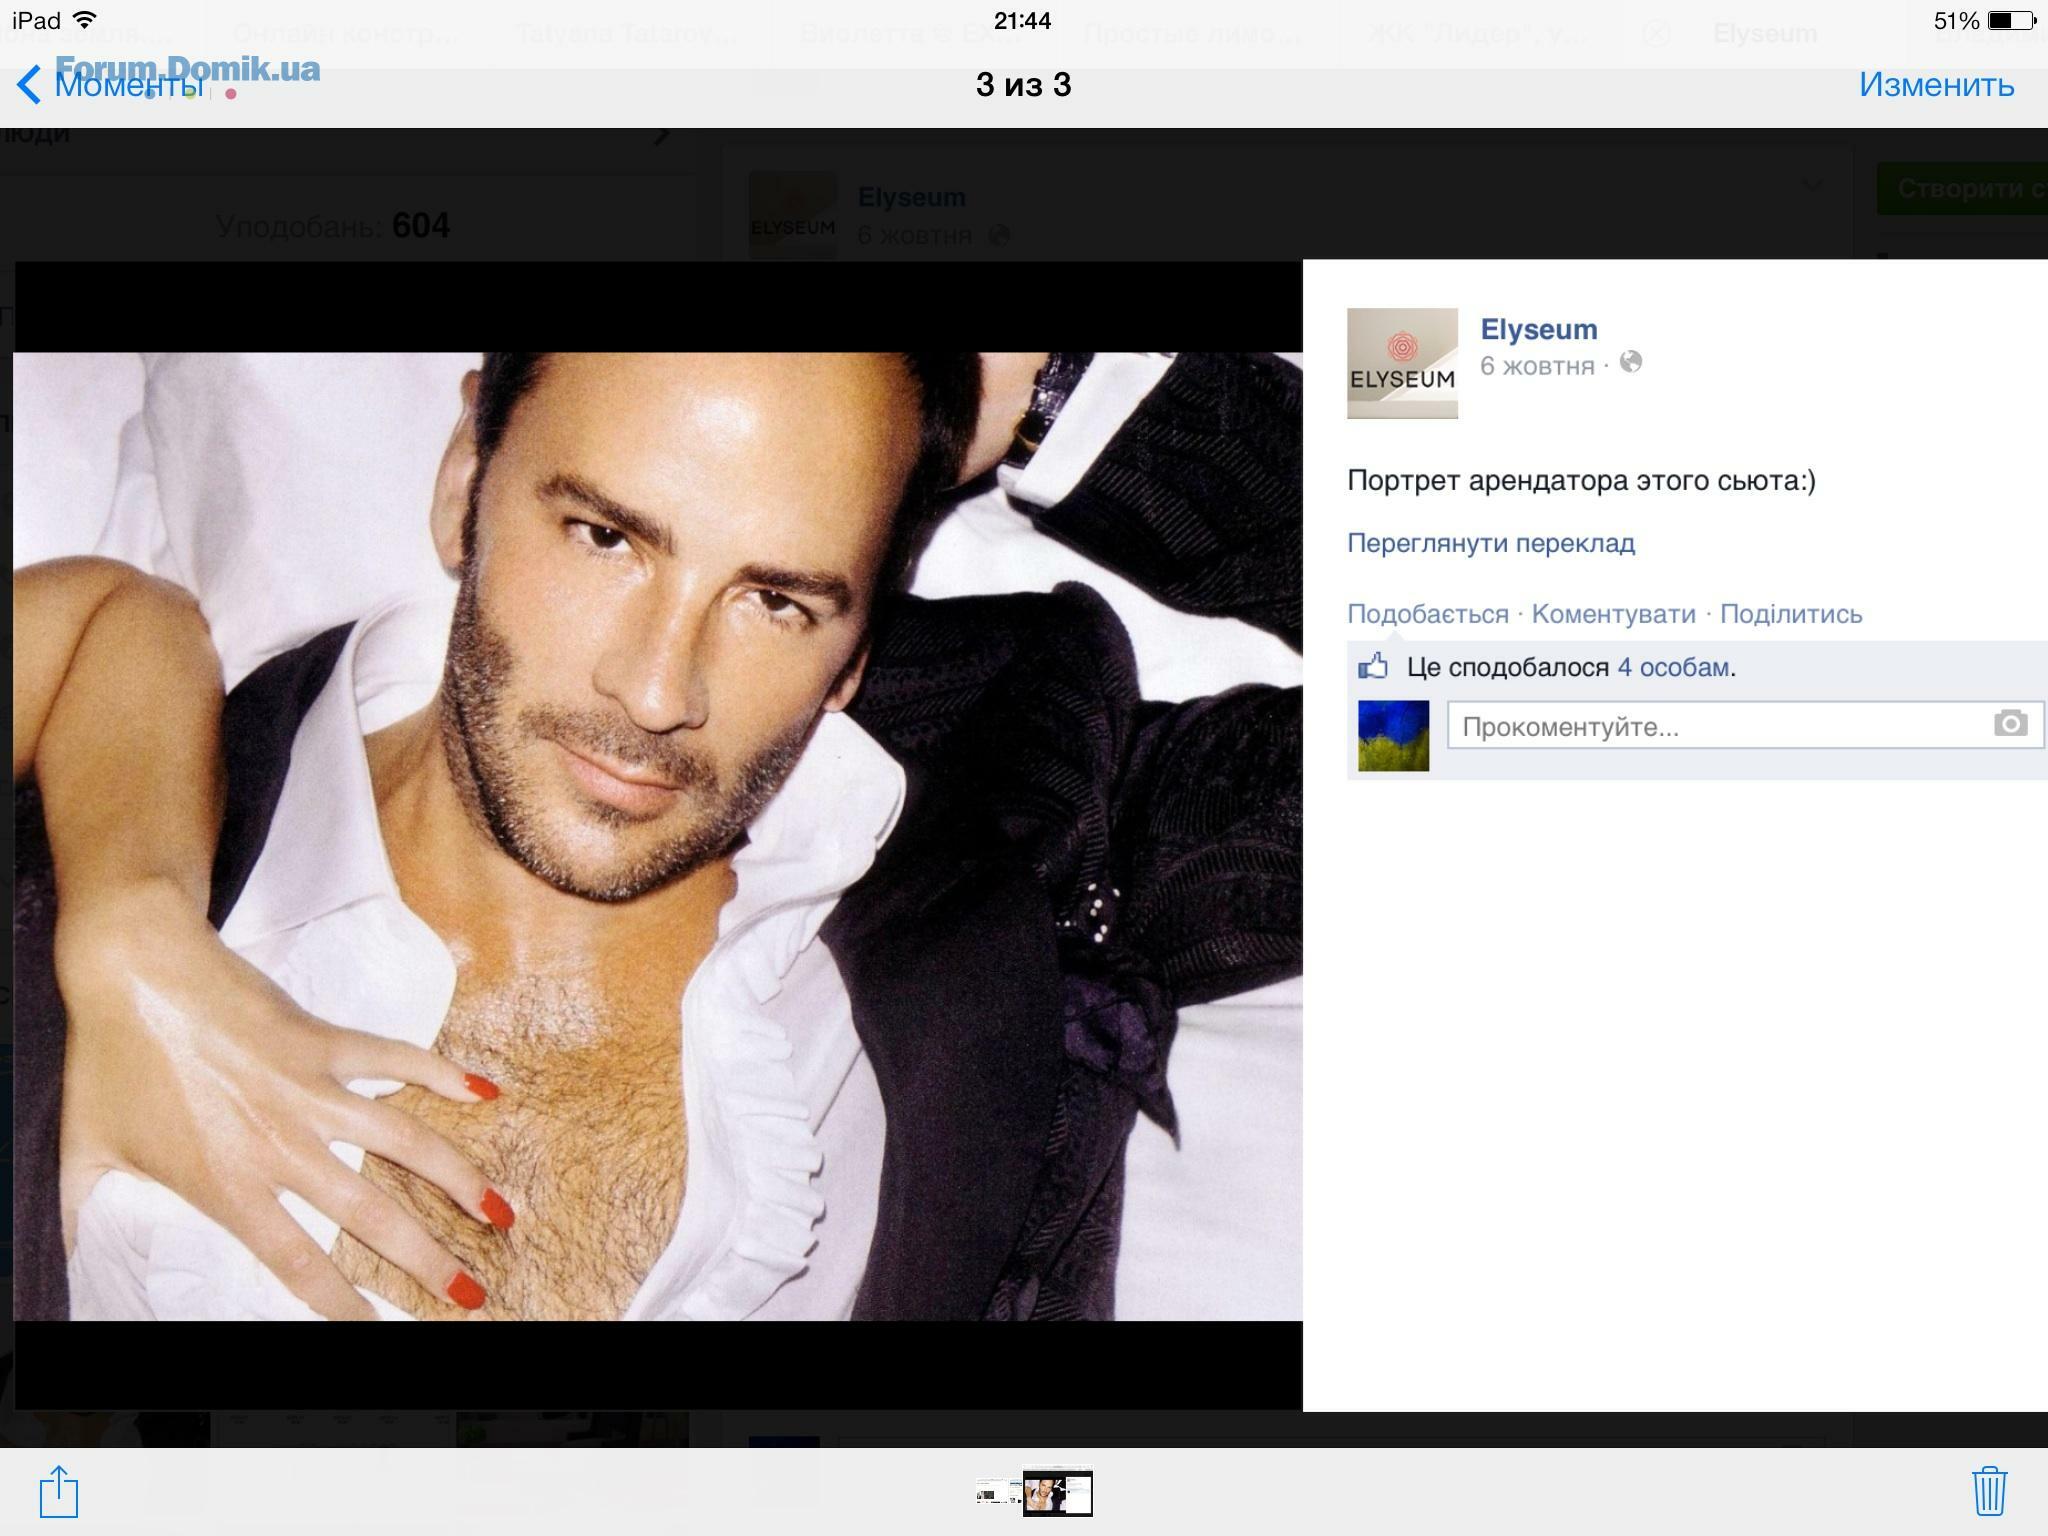Delete photo with the trash icon
Image resolution: width=2048 pixels, height=1536 pixels.
1989,1490
